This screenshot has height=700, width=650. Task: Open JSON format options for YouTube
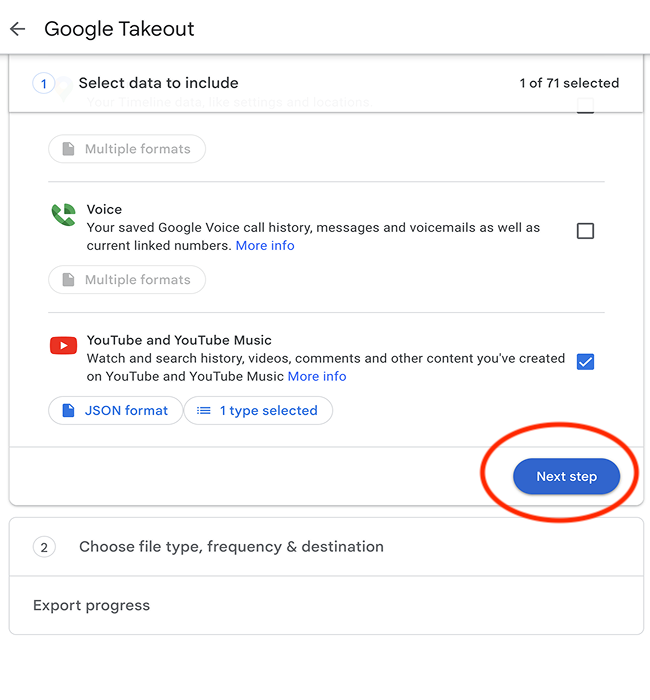pyautogui.click(x=115, y=411)
